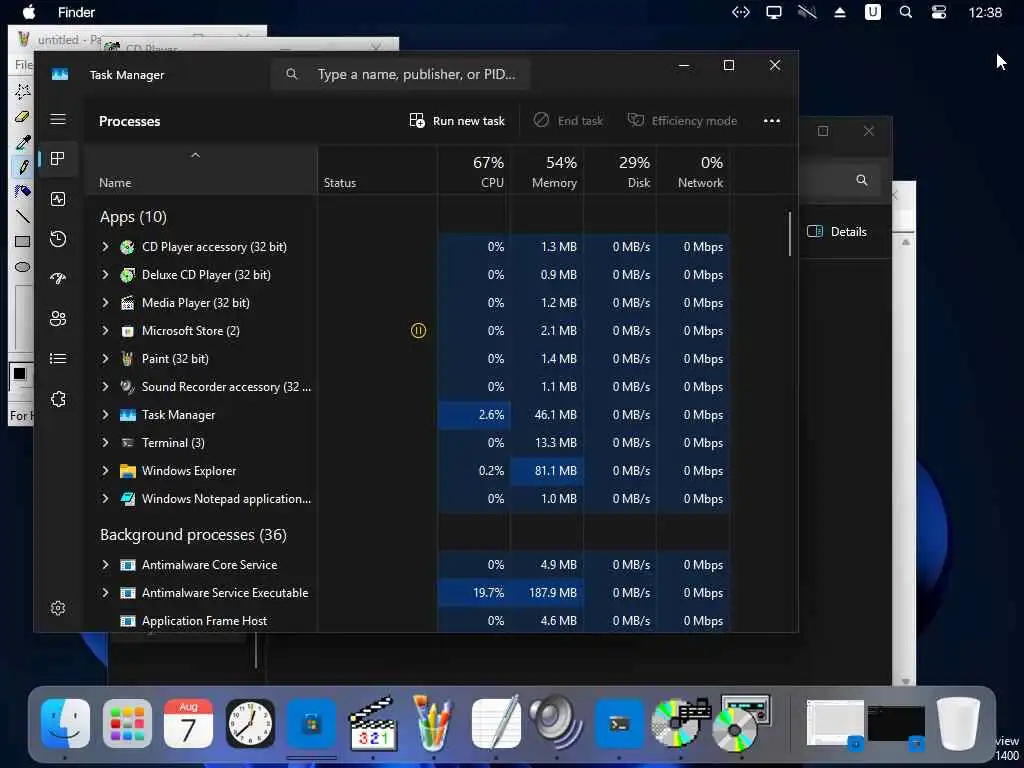The height and width of the screenshot is (768, 1024).
Task: Click search icon in background window
Action: coord(861,180)
